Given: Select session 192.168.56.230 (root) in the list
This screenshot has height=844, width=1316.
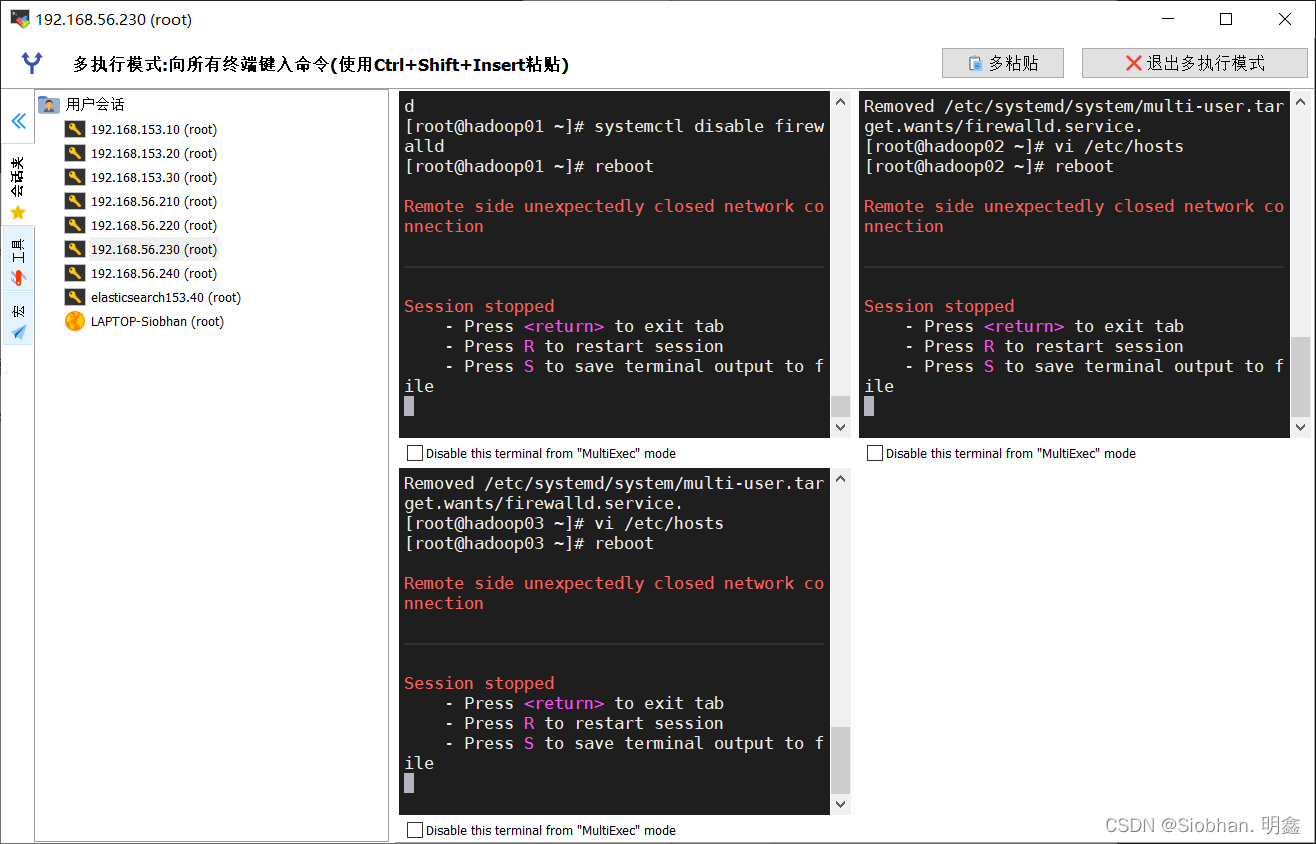Looking at the screenshot, I should point(153,249).
